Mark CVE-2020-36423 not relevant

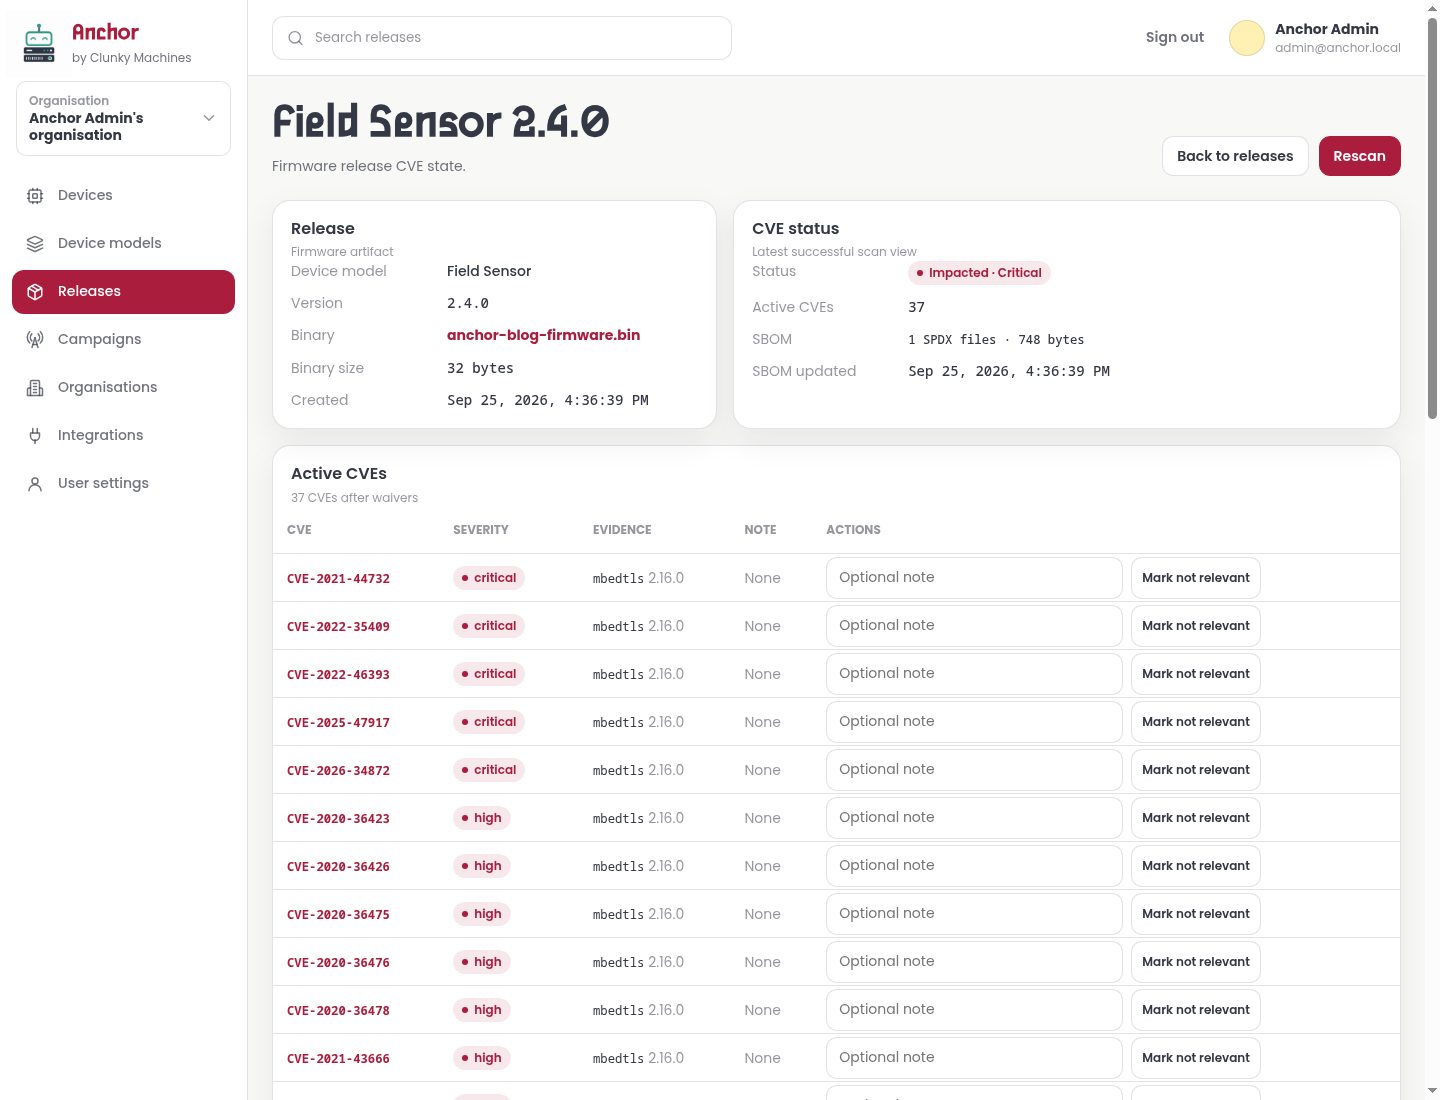[x=1195, y=818]
